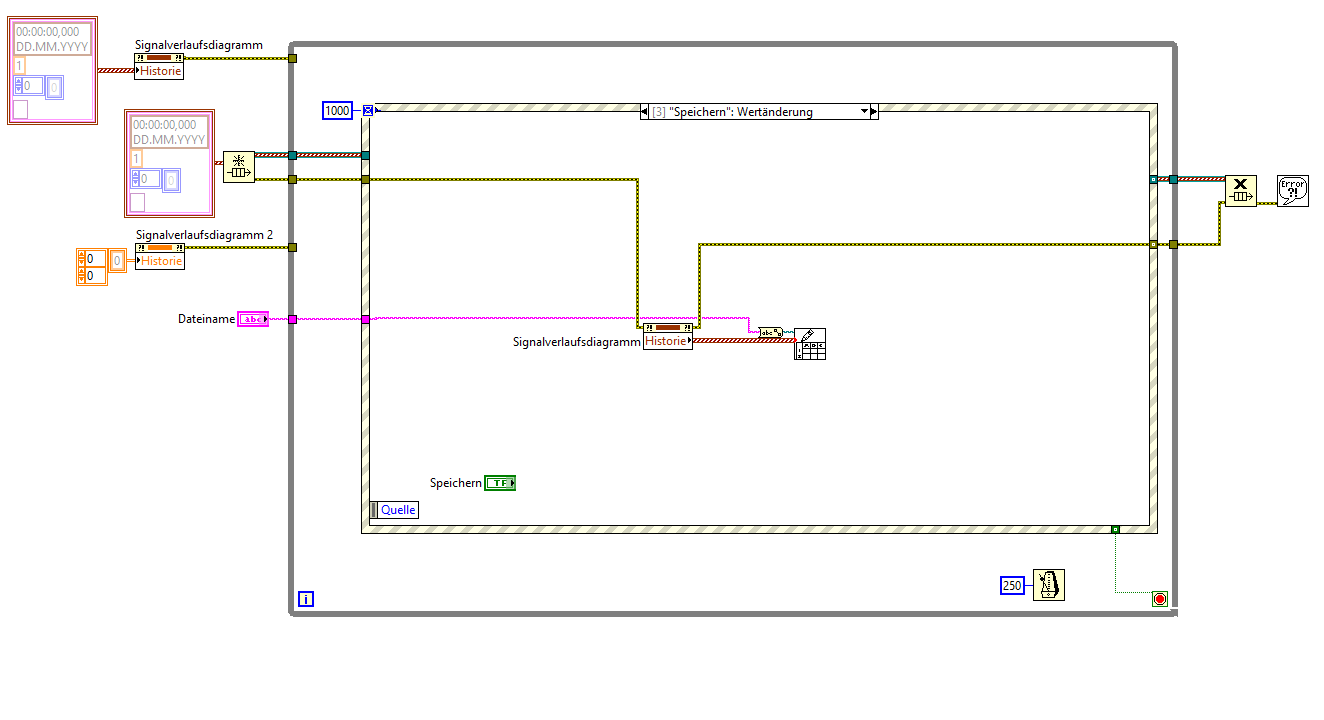Image resolution: width=1324 pixels, height=720 pixels.
Task: Click the Signalverlaufsdiagramm label above the topmost Historie node
Action: tap(199, 45)
